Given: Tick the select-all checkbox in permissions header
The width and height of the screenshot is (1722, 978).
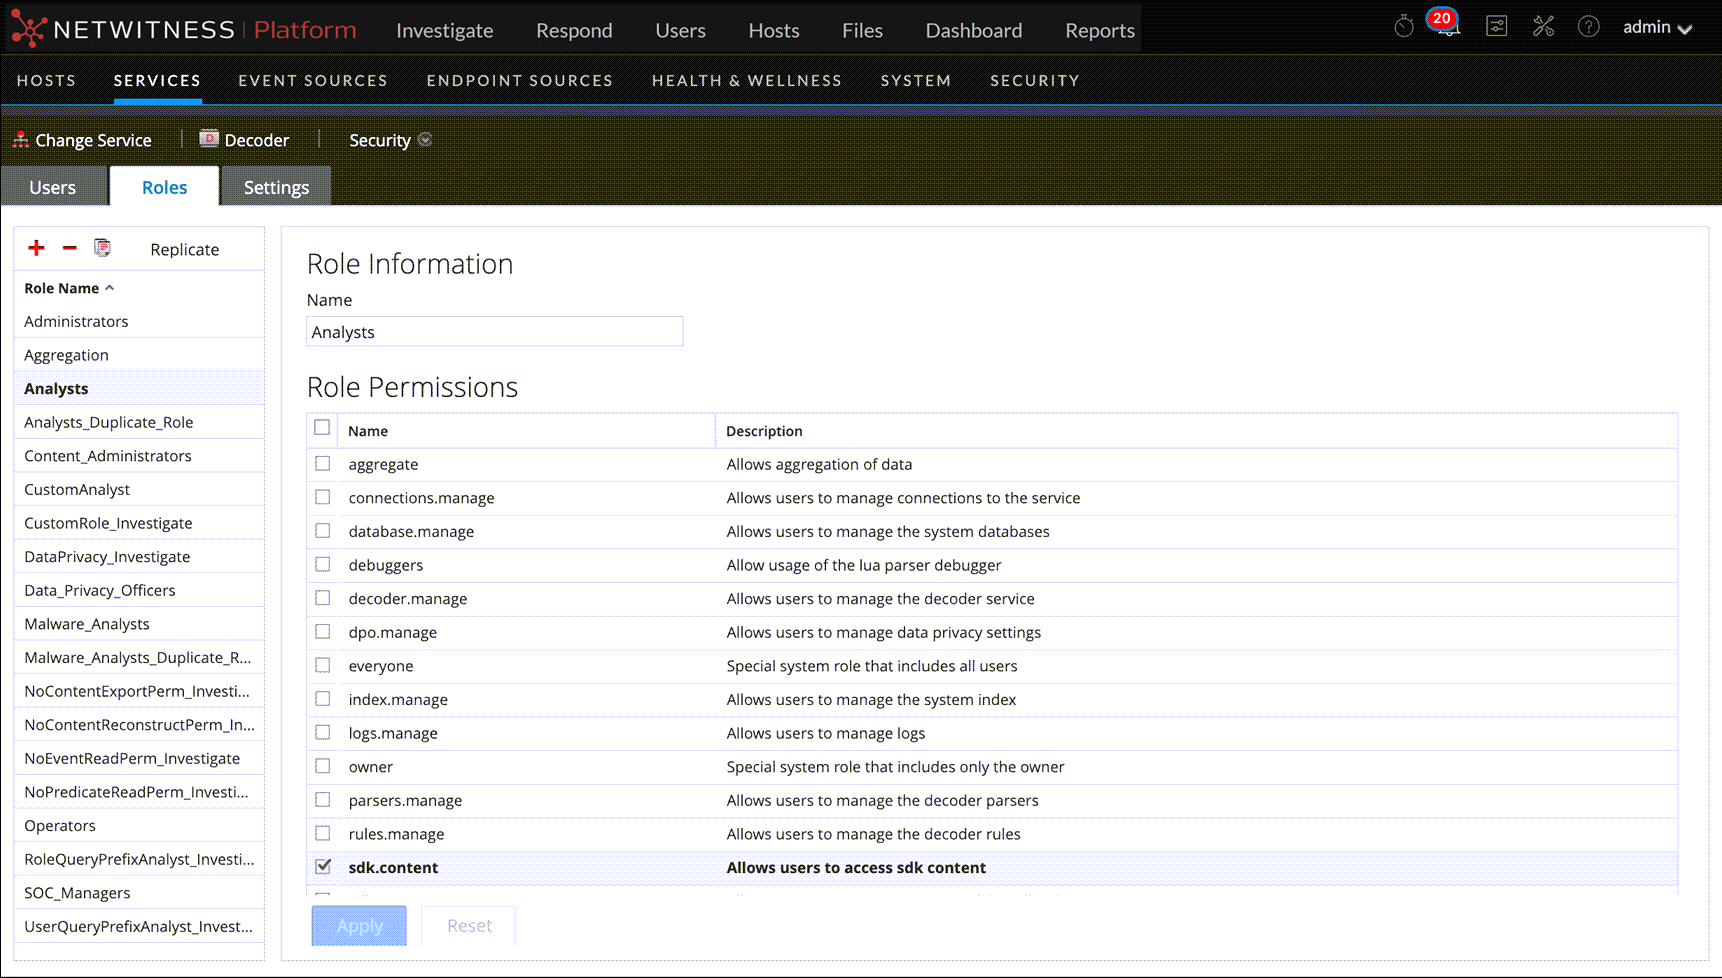Looking at the screenshot, I should click(x=322, y=428).
